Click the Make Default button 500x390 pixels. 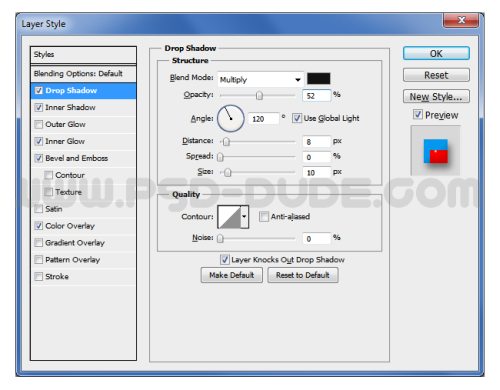(232, 275)
